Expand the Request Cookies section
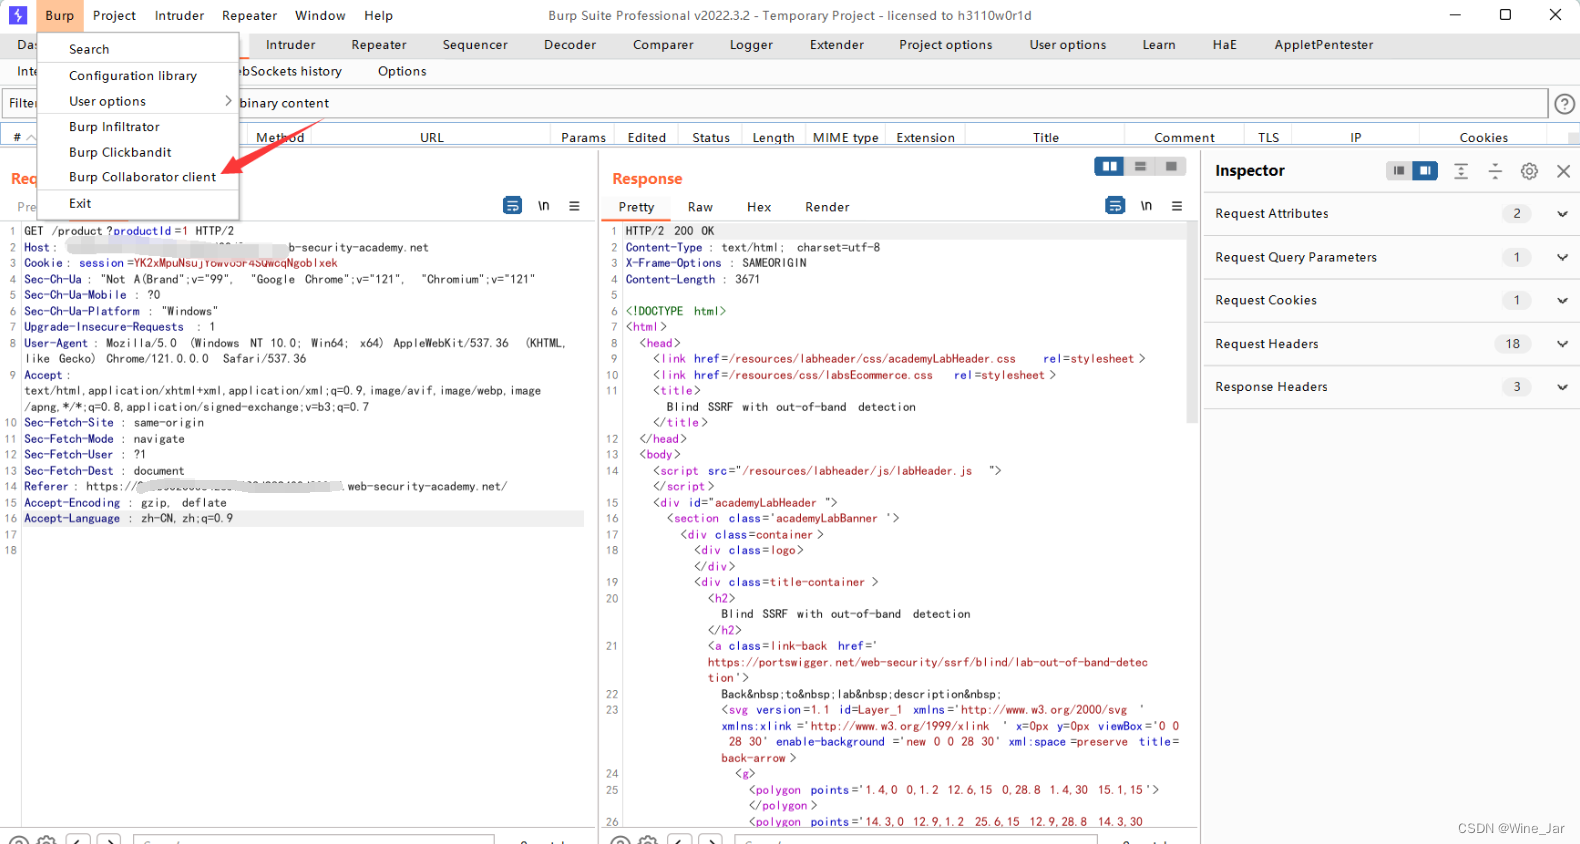The width and height of the screenshot is (1580, 844). (1562, 300)
